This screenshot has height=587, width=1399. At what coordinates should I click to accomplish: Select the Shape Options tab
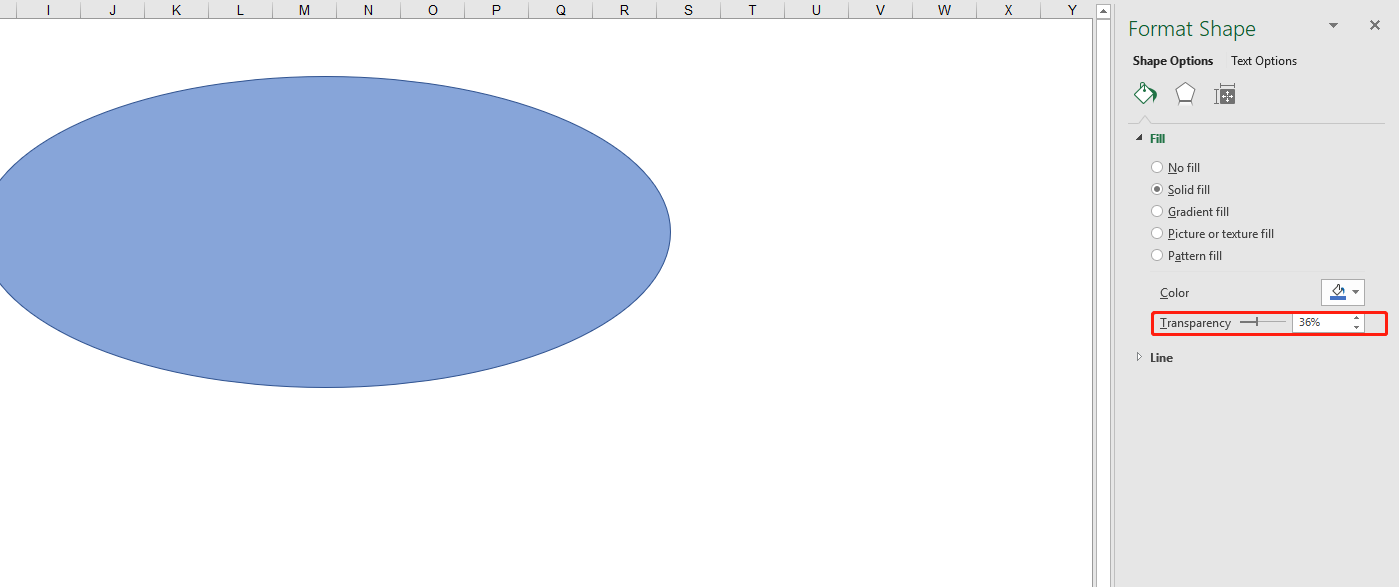point(1173,61)
